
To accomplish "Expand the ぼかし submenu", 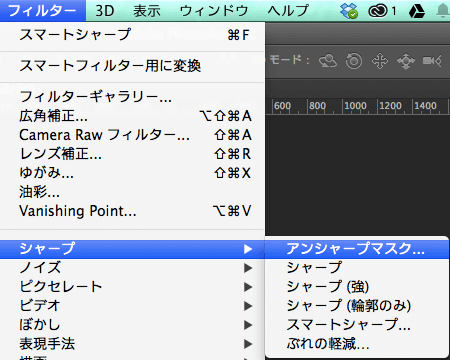I will click(133, 325).
